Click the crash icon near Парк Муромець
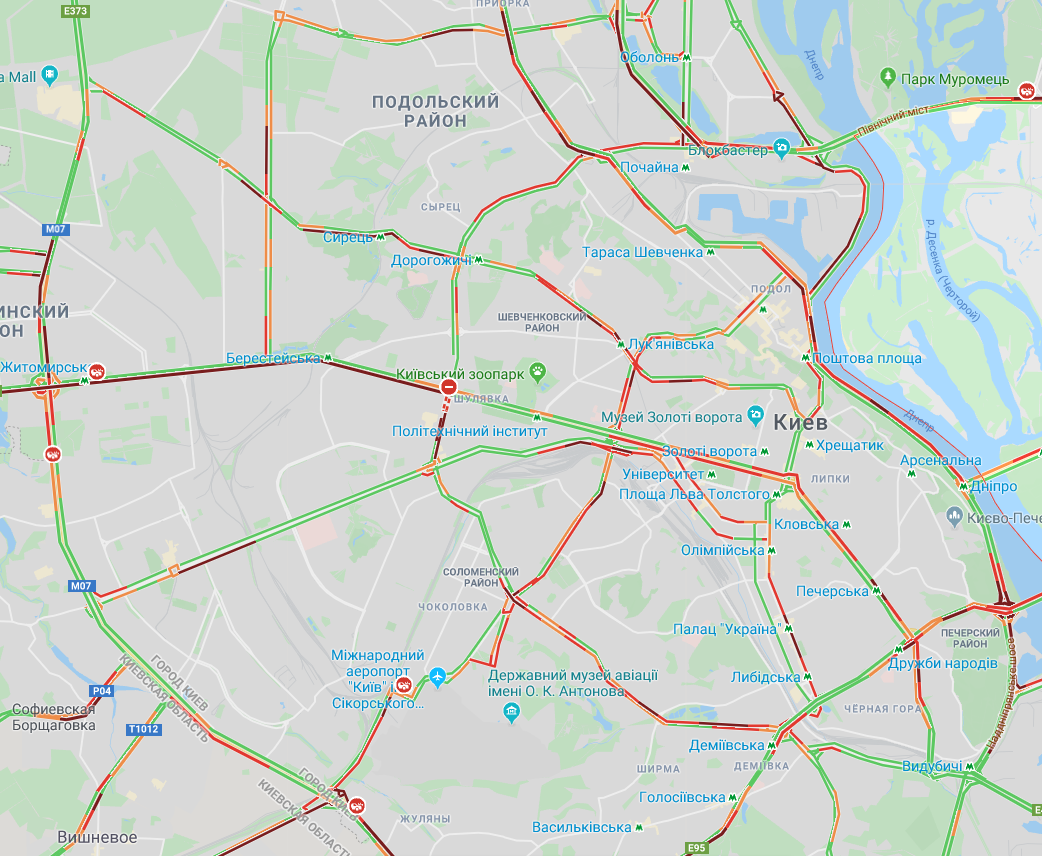1042x856 pixels. pos(1027,90)
